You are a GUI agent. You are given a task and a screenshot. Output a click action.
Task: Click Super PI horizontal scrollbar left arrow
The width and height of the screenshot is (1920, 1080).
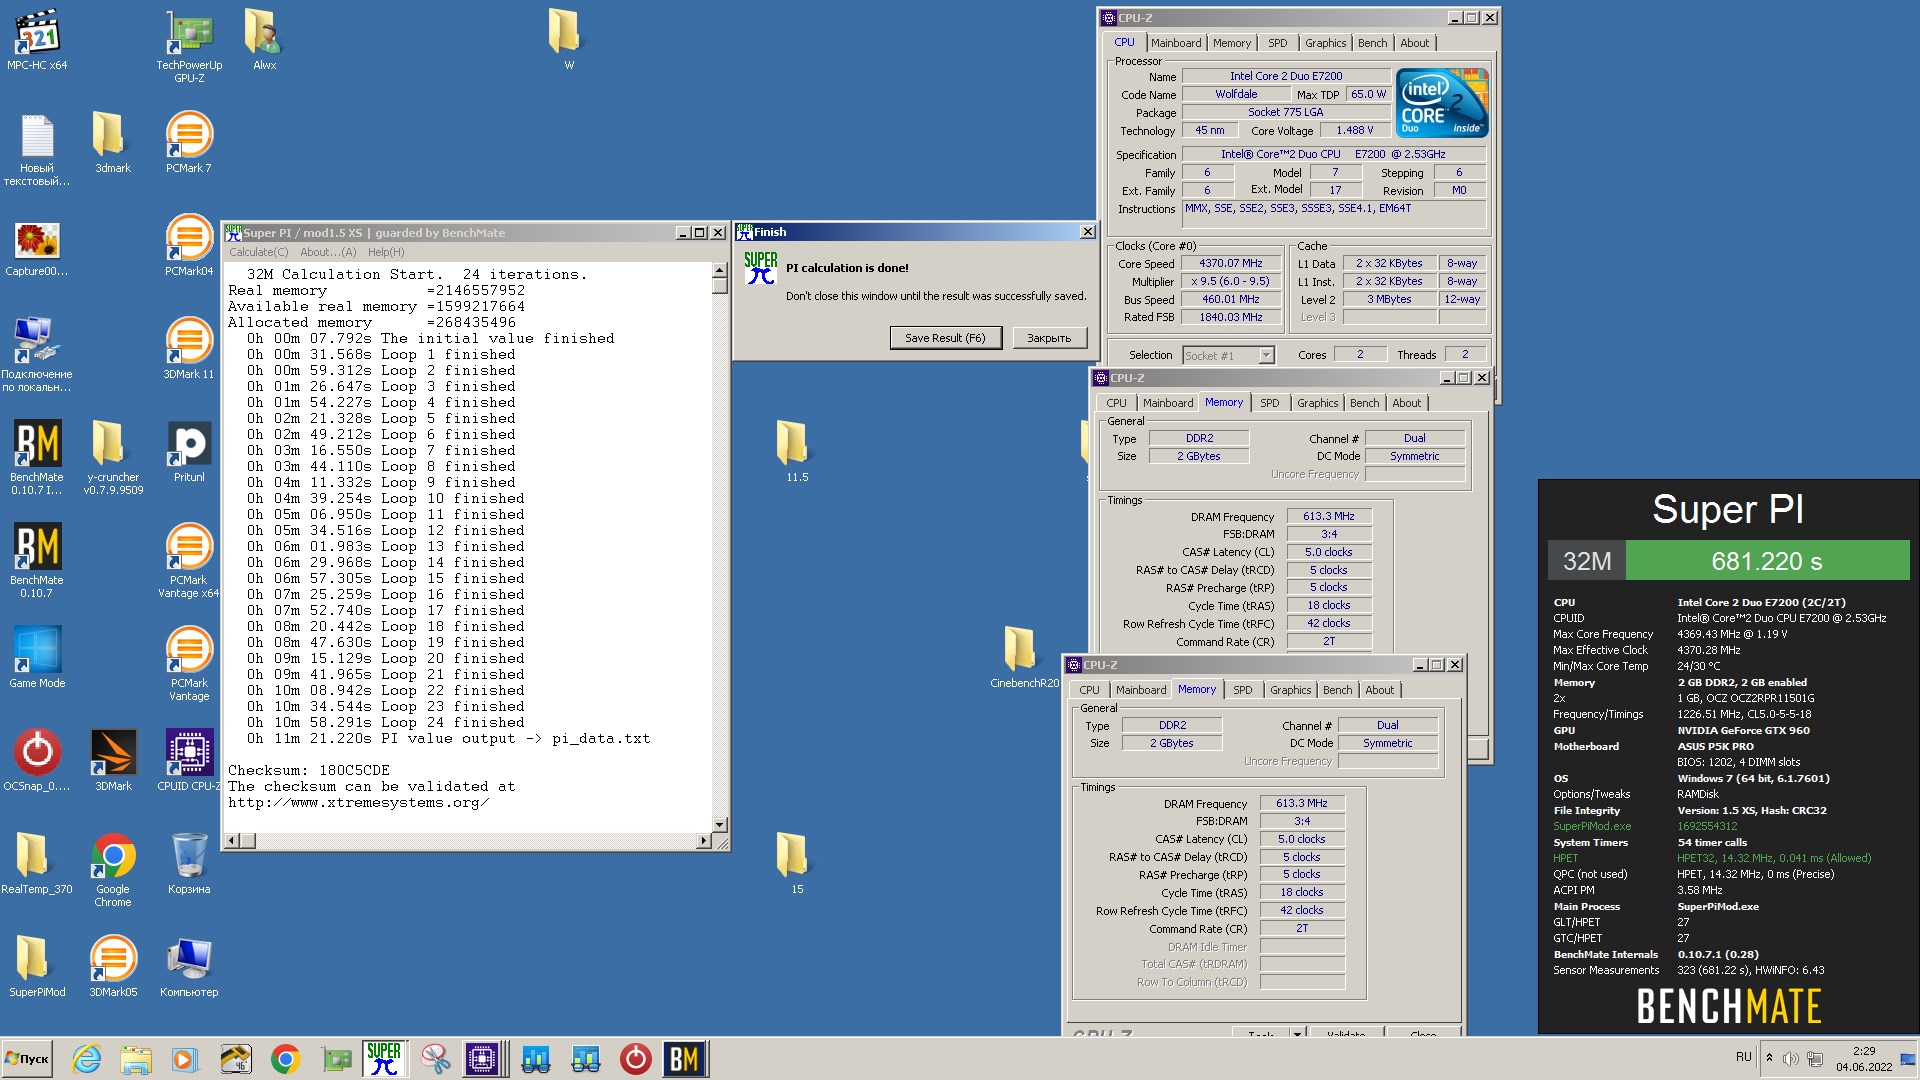click(232, 841)
